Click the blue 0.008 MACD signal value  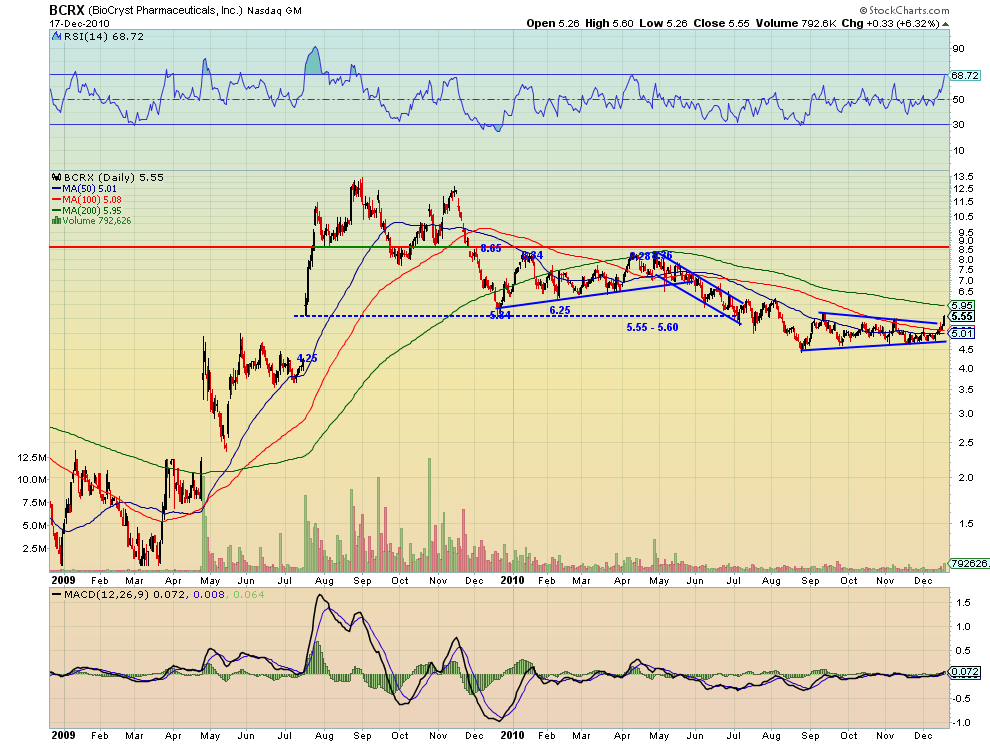(209, 594)
